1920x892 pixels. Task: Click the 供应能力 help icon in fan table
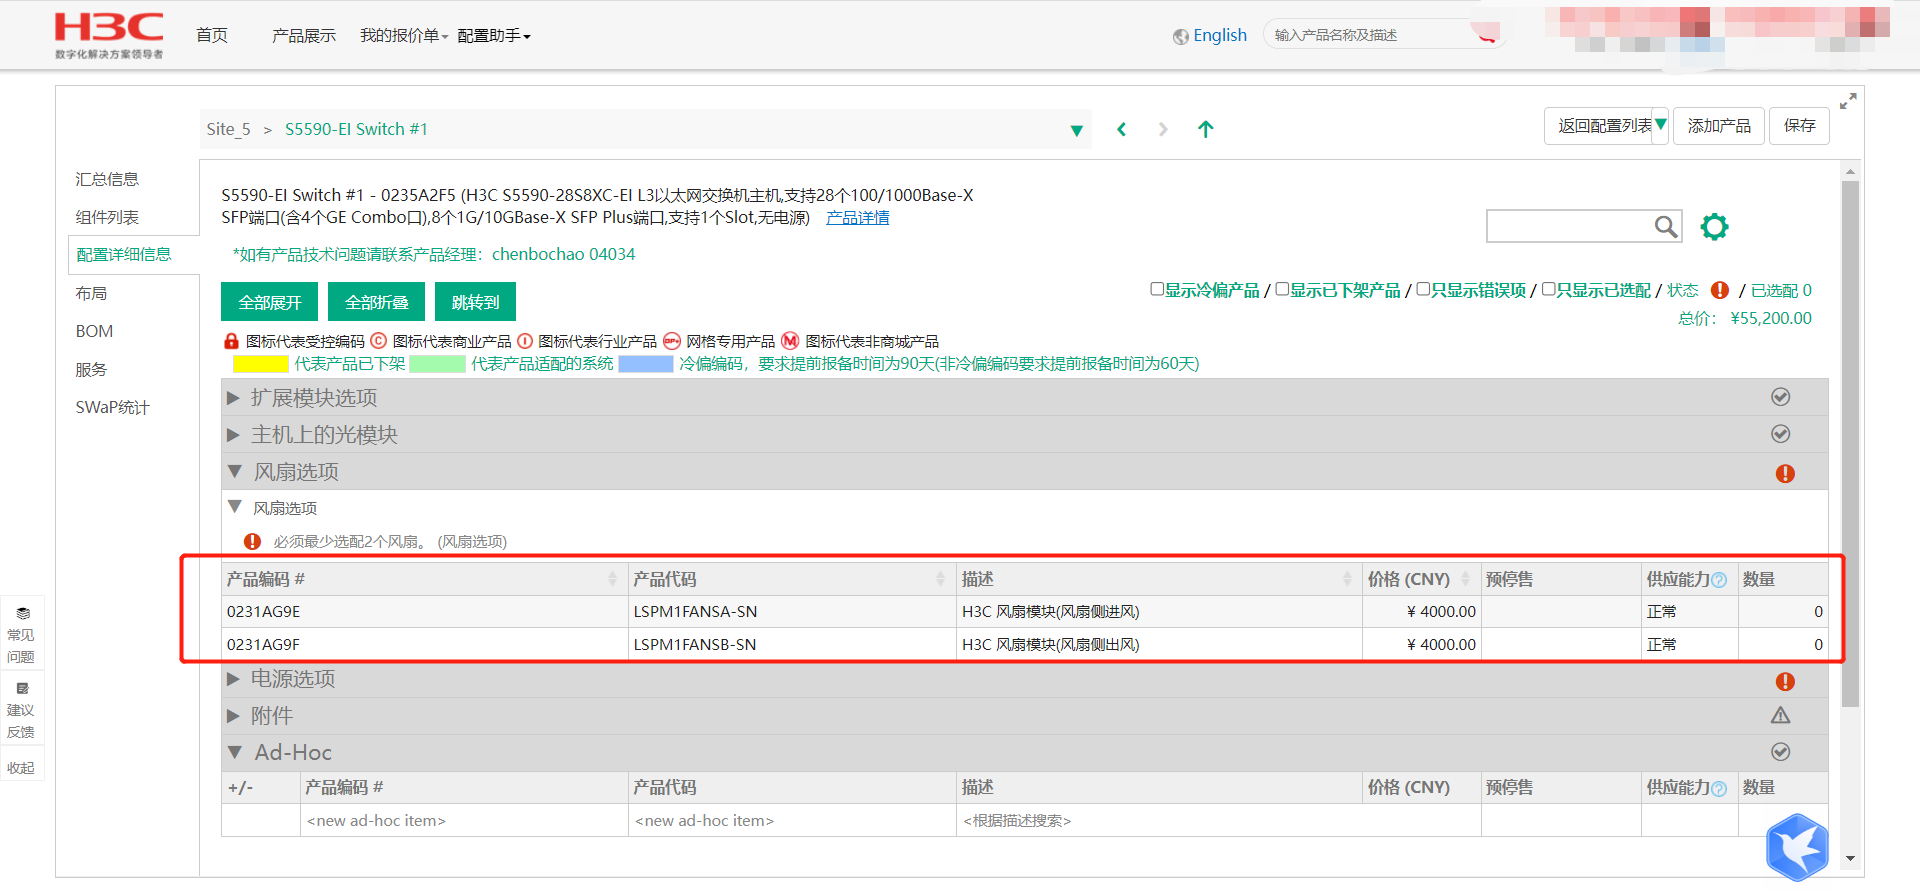click(x=1719, y=580)
